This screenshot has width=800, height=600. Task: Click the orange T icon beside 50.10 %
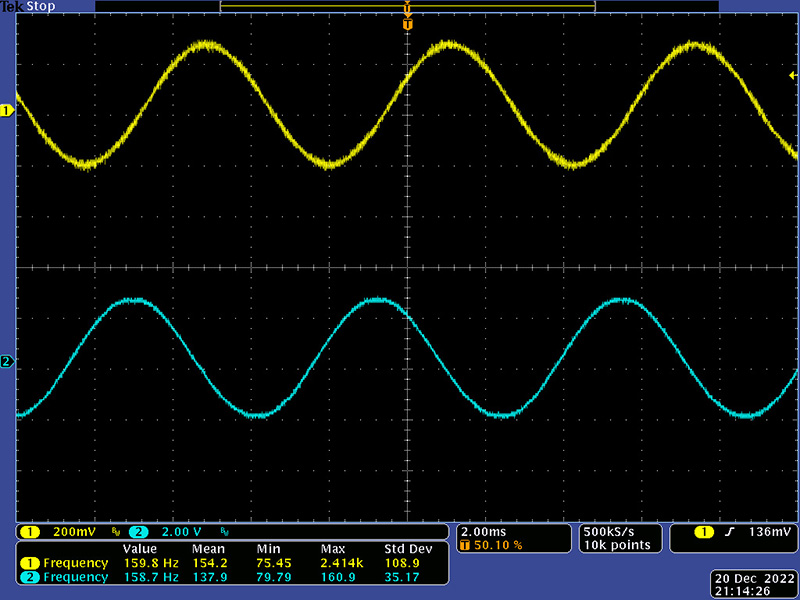[464, 545]
